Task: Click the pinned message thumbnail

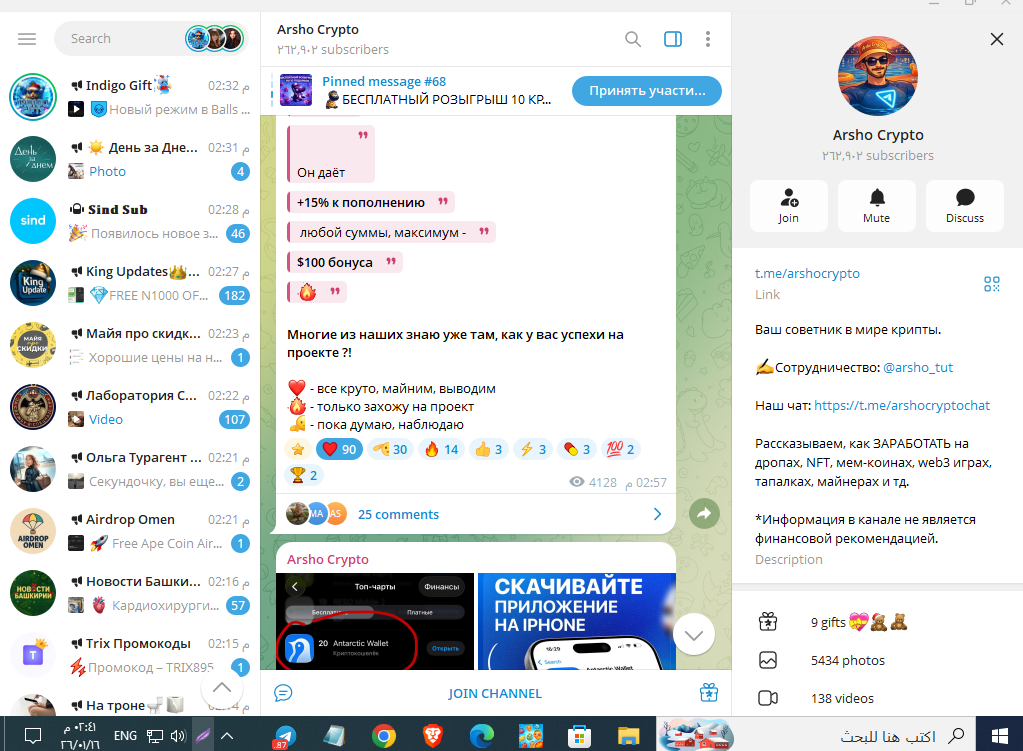Action: pyautogui.click(x=296, y=91)
